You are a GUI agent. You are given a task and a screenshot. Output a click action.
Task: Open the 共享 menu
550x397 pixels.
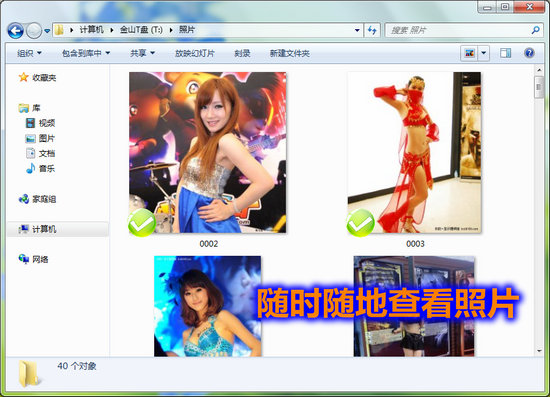(142, 53)
